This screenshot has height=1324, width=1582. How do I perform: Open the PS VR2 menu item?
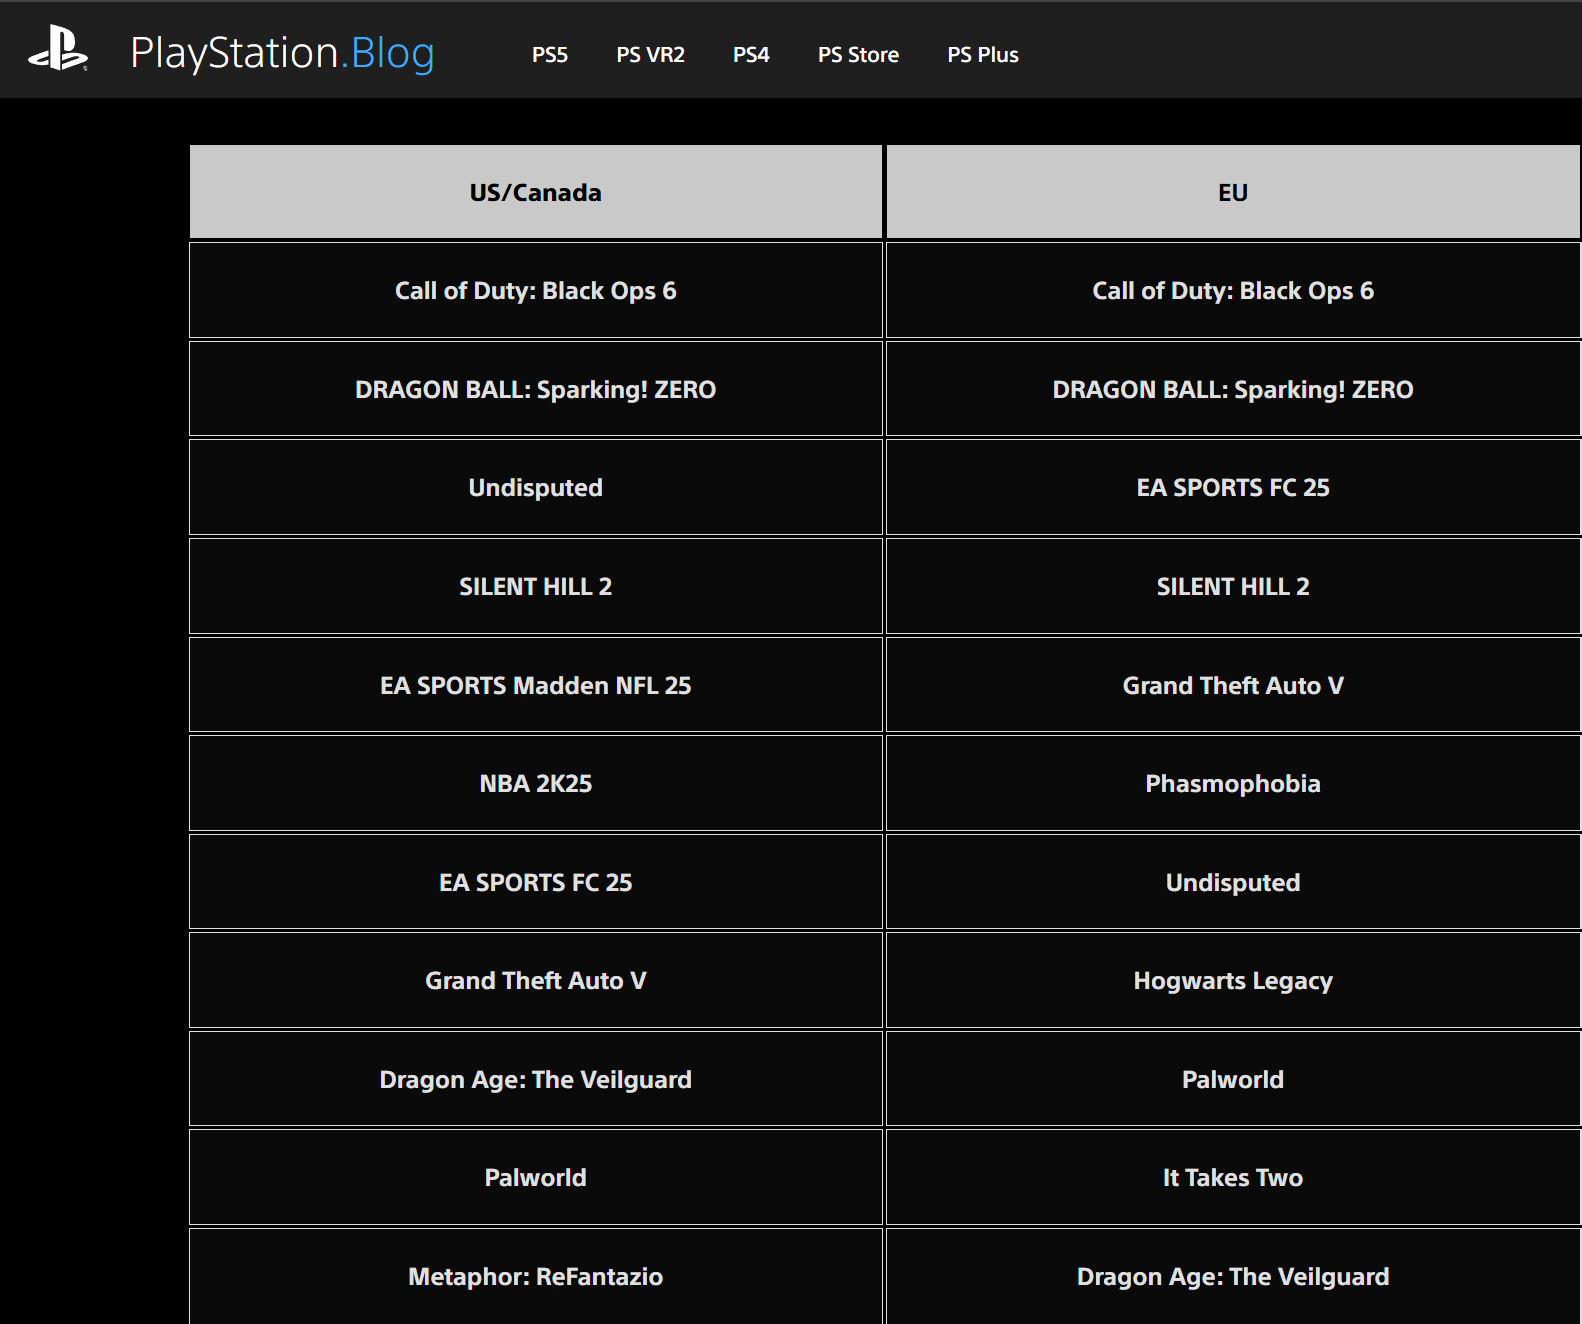click(651, 55)
